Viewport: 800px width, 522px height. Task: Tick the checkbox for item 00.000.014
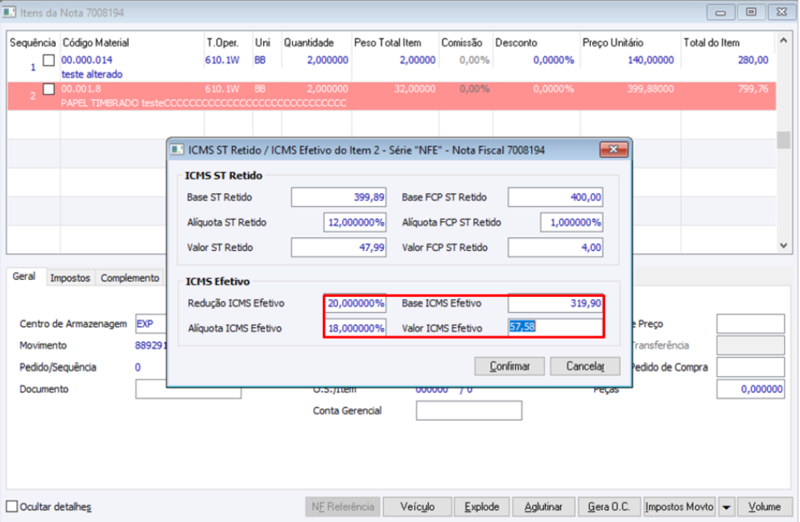(x=48, y=60)
